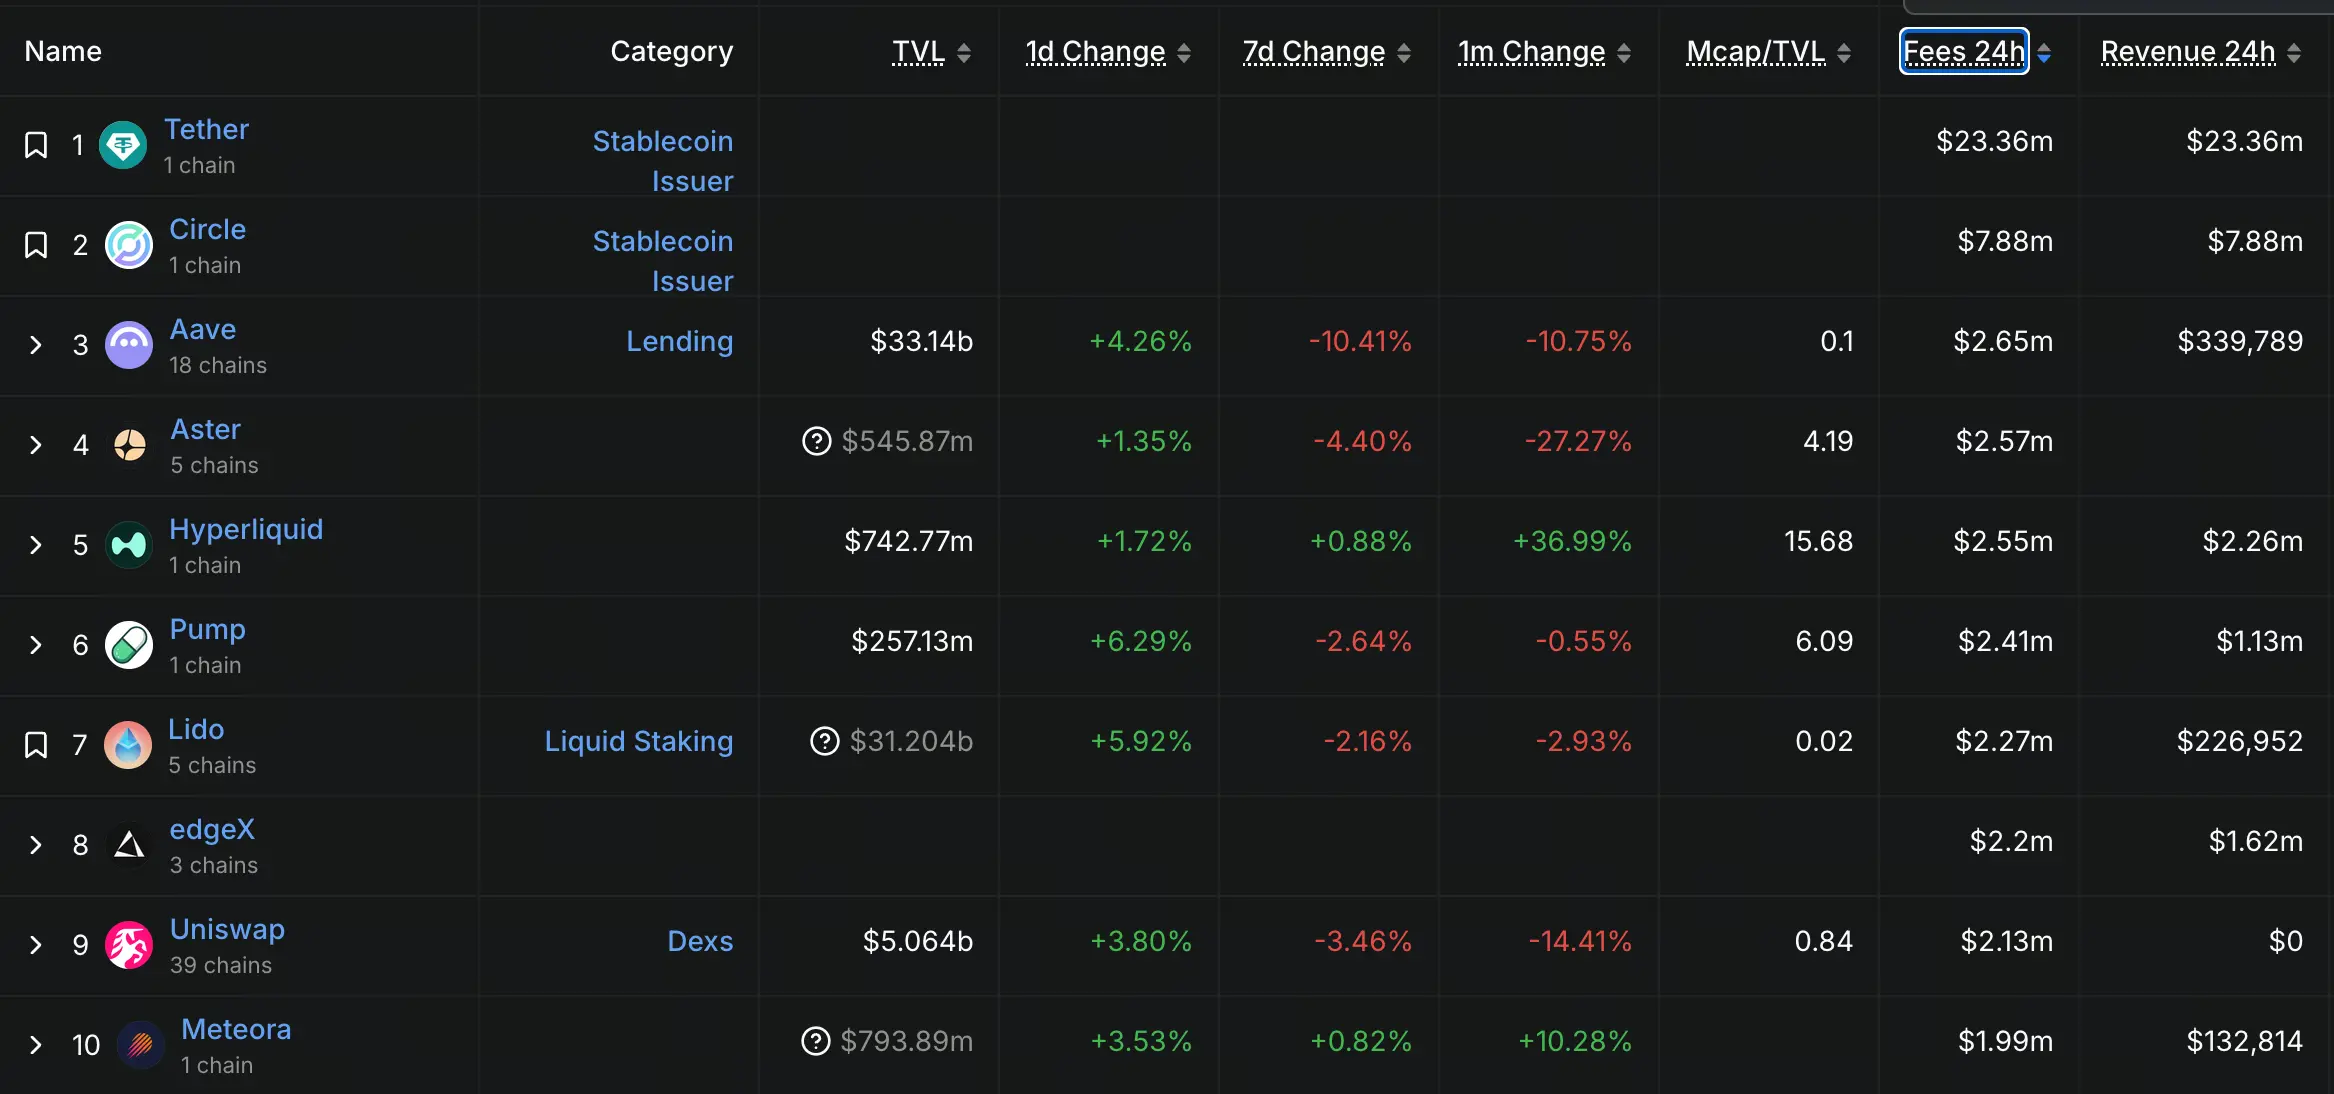Click the Fees 24h sort arrows

point(2045,53)
